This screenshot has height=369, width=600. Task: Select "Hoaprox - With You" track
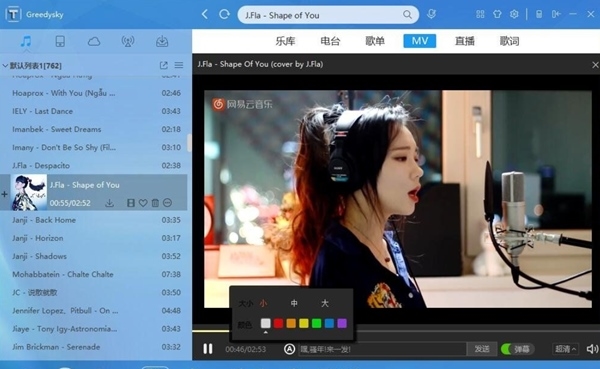[x=94, y=93]
